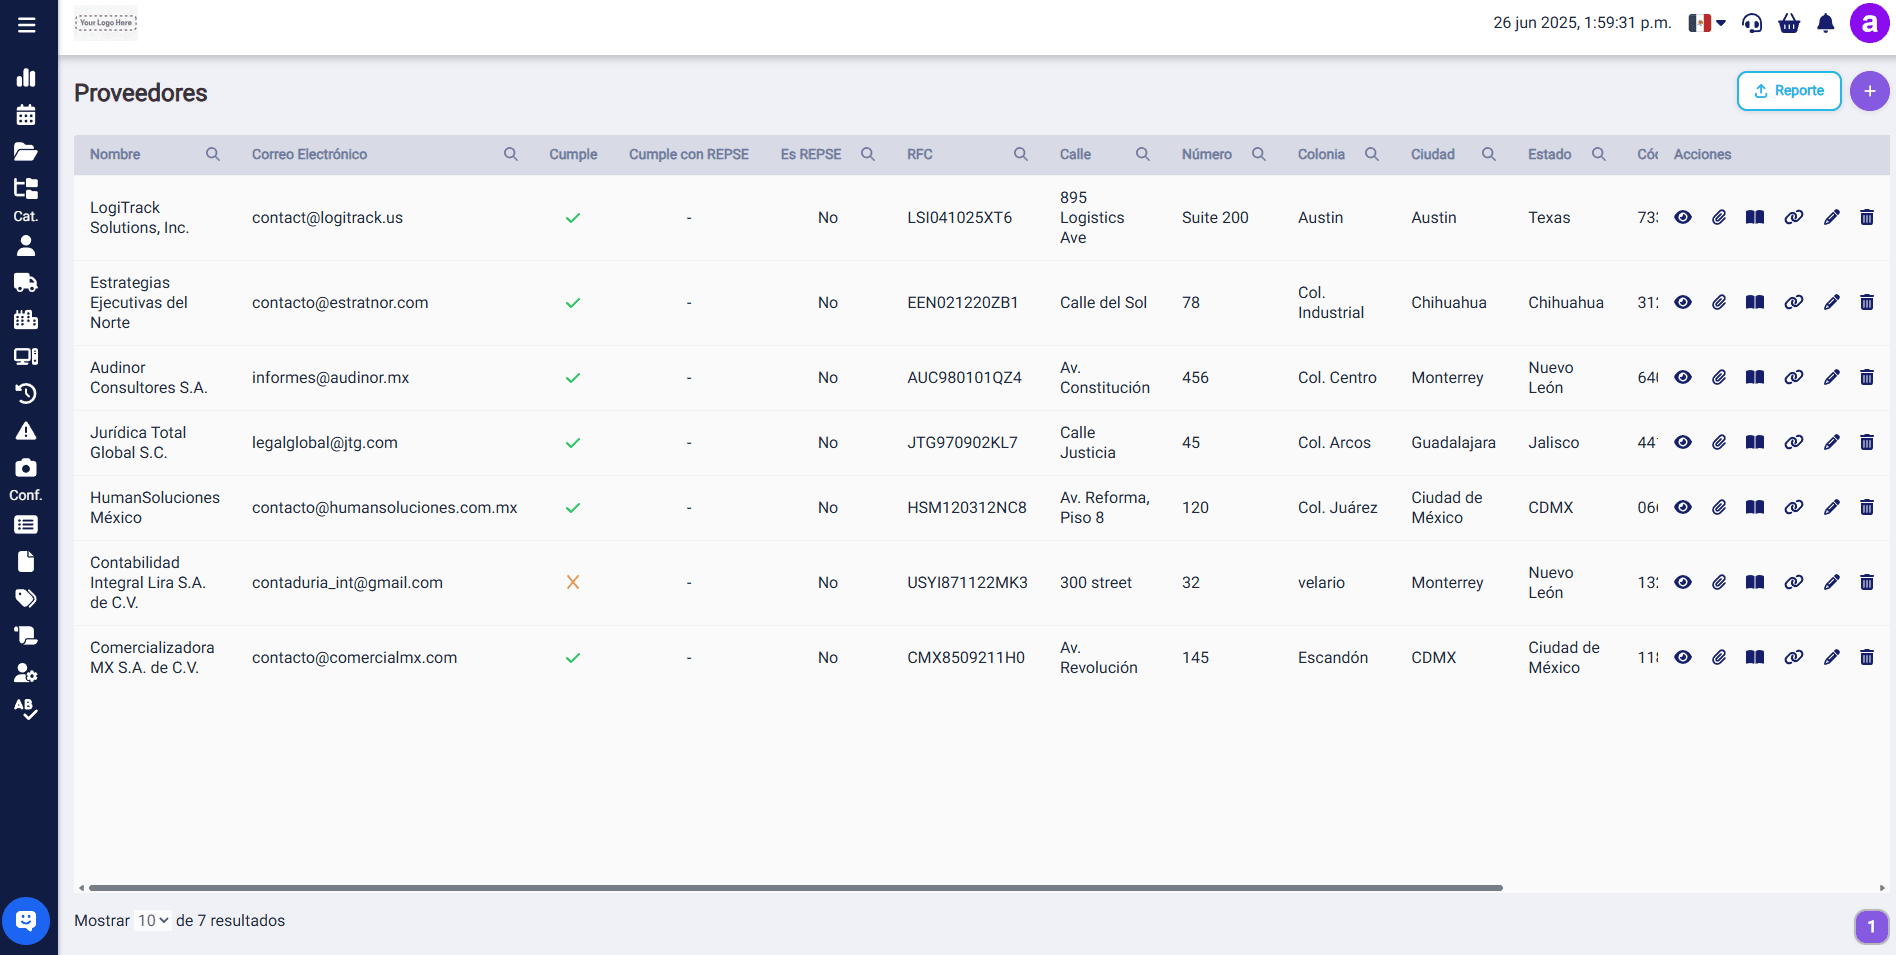Search the Nombre column
The height and width of the screenshot is (955, 1896).
pyautogui.click(x=213, y=154)
